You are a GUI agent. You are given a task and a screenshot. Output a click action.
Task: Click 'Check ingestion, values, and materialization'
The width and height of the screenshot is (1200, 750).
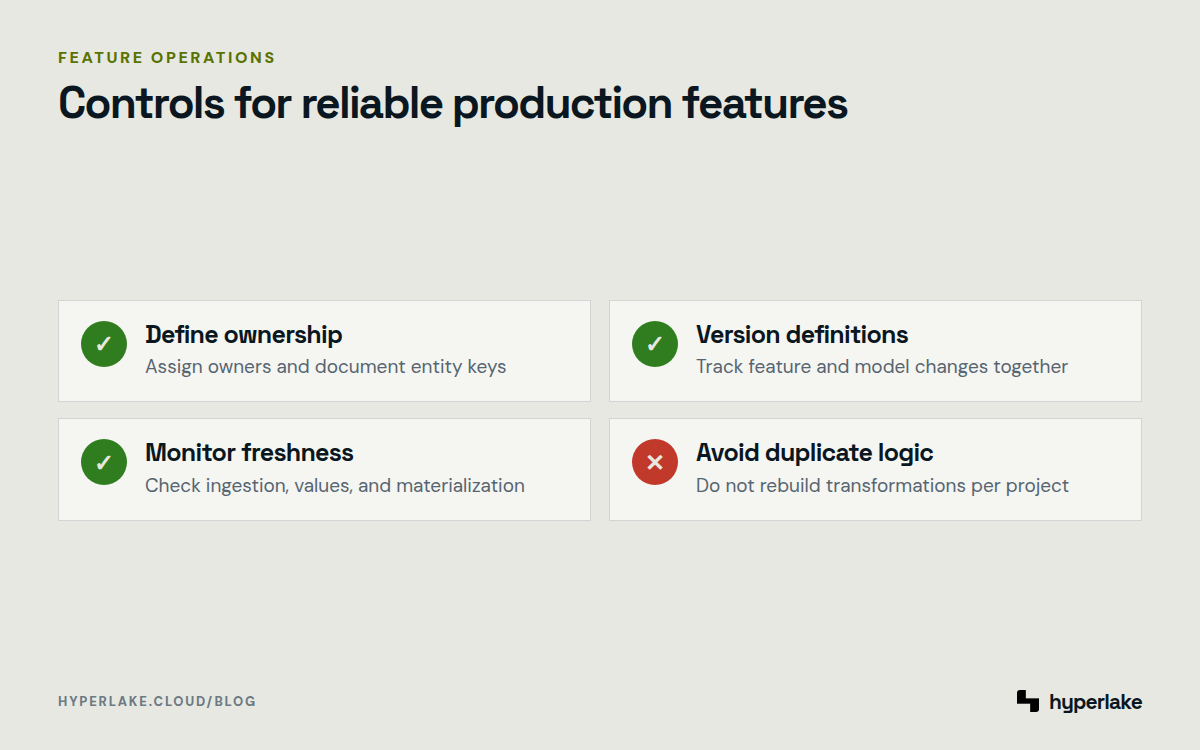[x=335, y=485]
